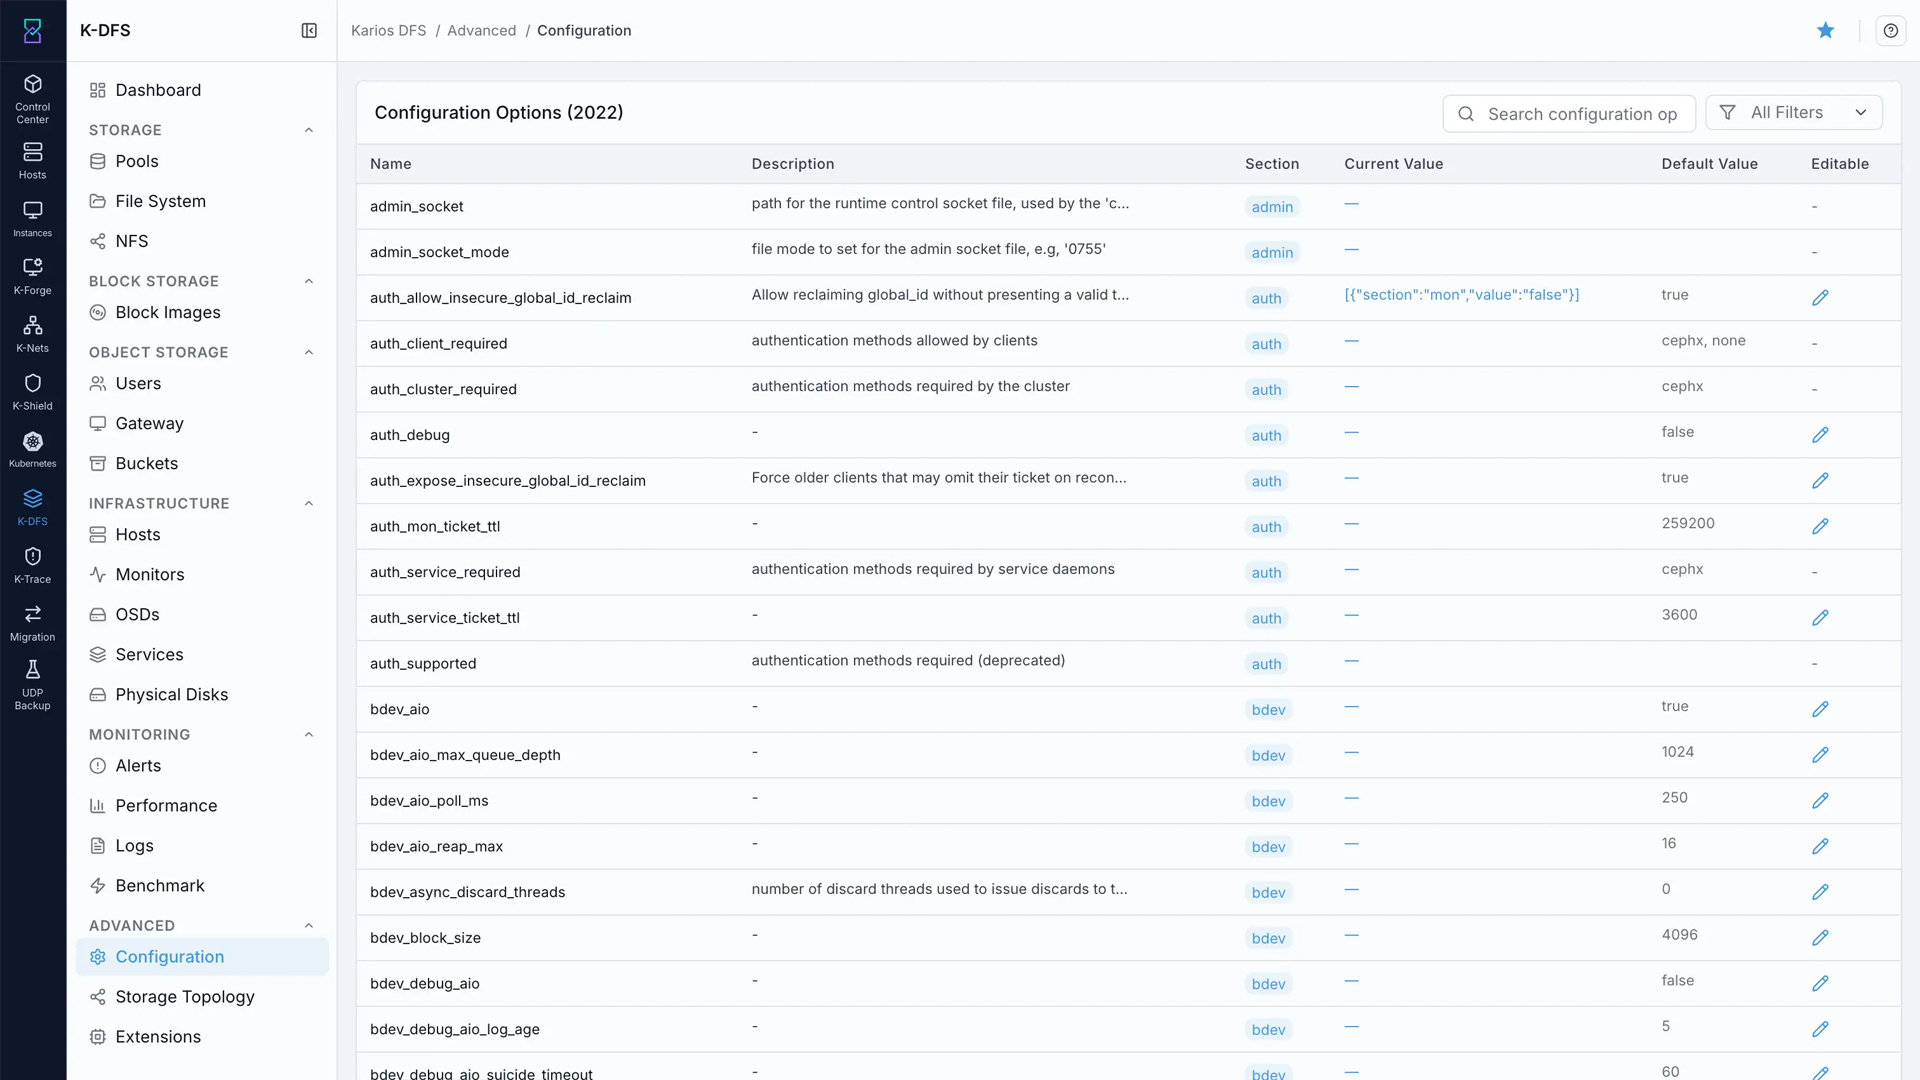
Task: Edit bdev_debug_aio_log_age with pencil icon
Action: (x=1820, y=1029)
